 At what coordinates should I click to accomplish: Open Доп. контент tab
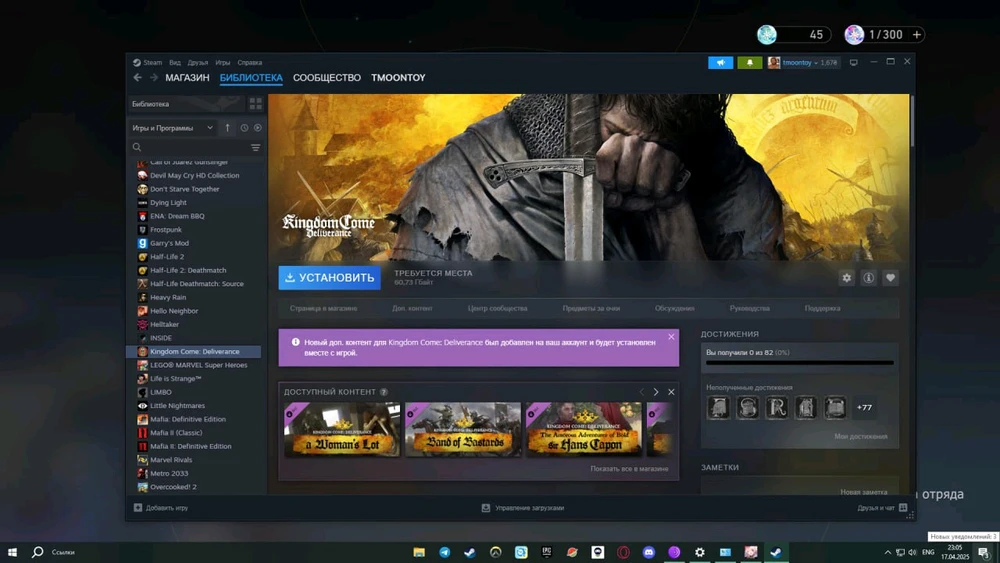(412, 309)
